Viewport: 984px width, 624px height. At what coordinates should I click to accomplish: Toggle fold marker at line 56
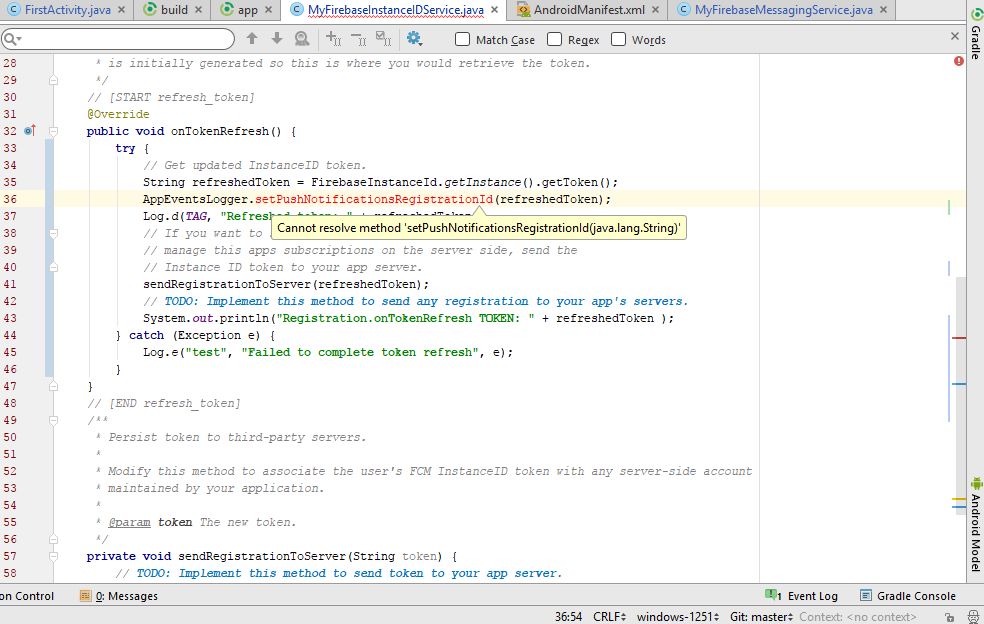click(x=53, y=539)
